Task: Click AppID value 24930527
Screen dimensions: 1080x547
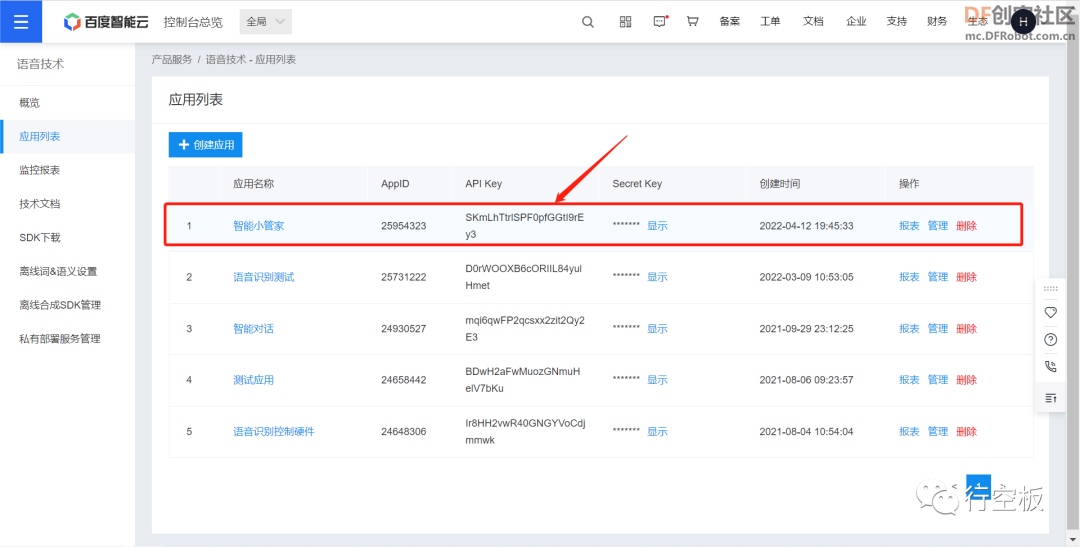Action: tap(404, 329)
